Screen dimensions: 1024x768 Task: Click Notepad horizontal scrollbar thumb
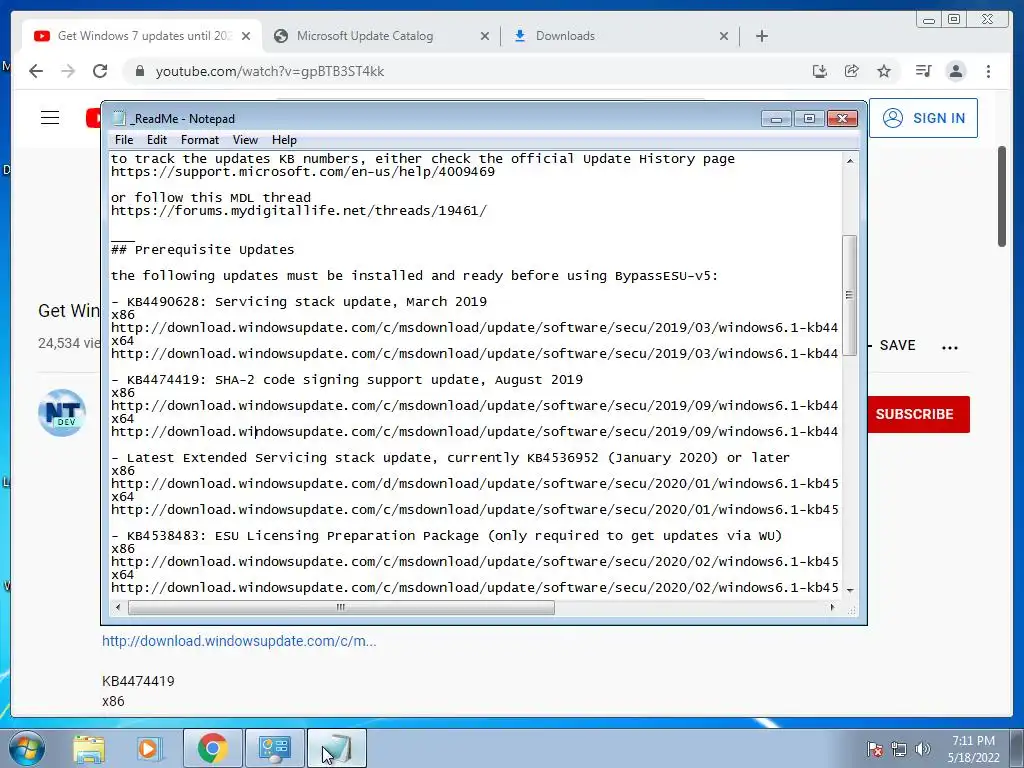[341, 607]
